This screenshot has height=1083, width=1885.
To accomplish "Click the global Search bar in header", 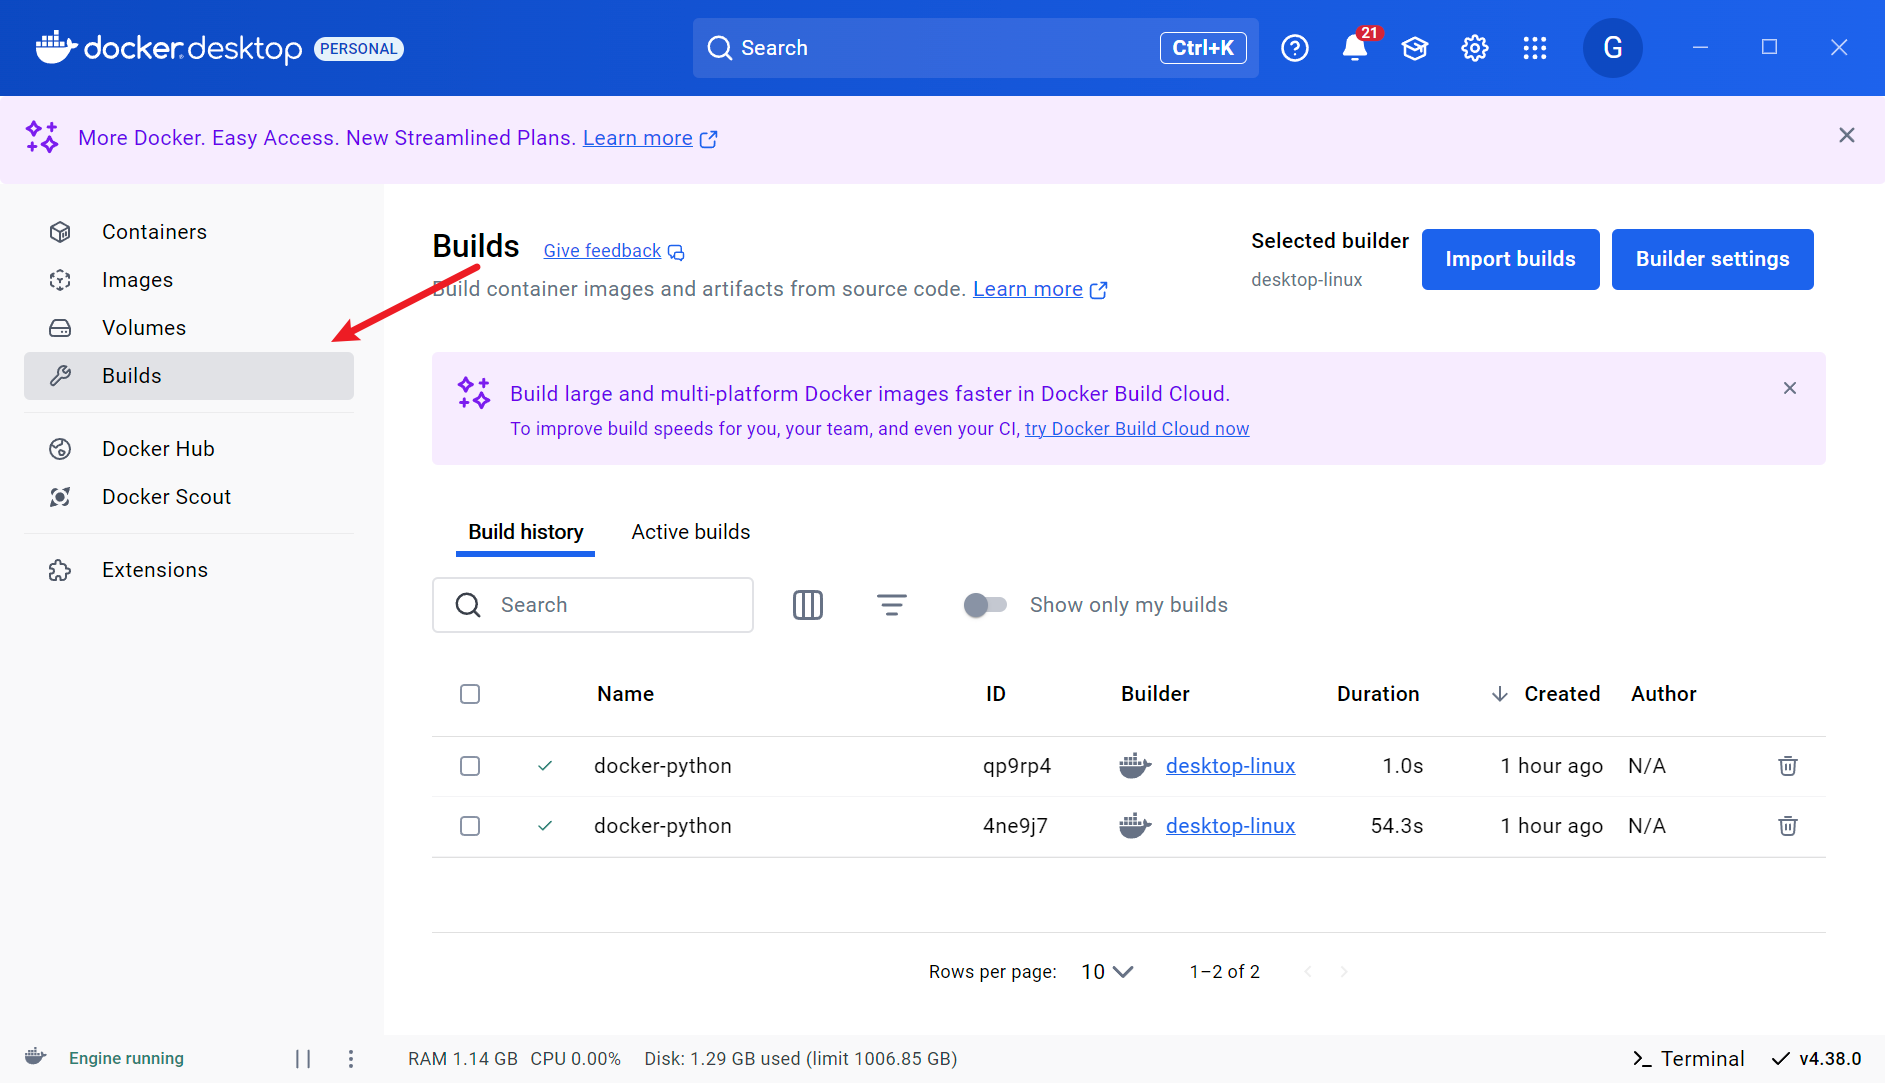I will 975,48.
